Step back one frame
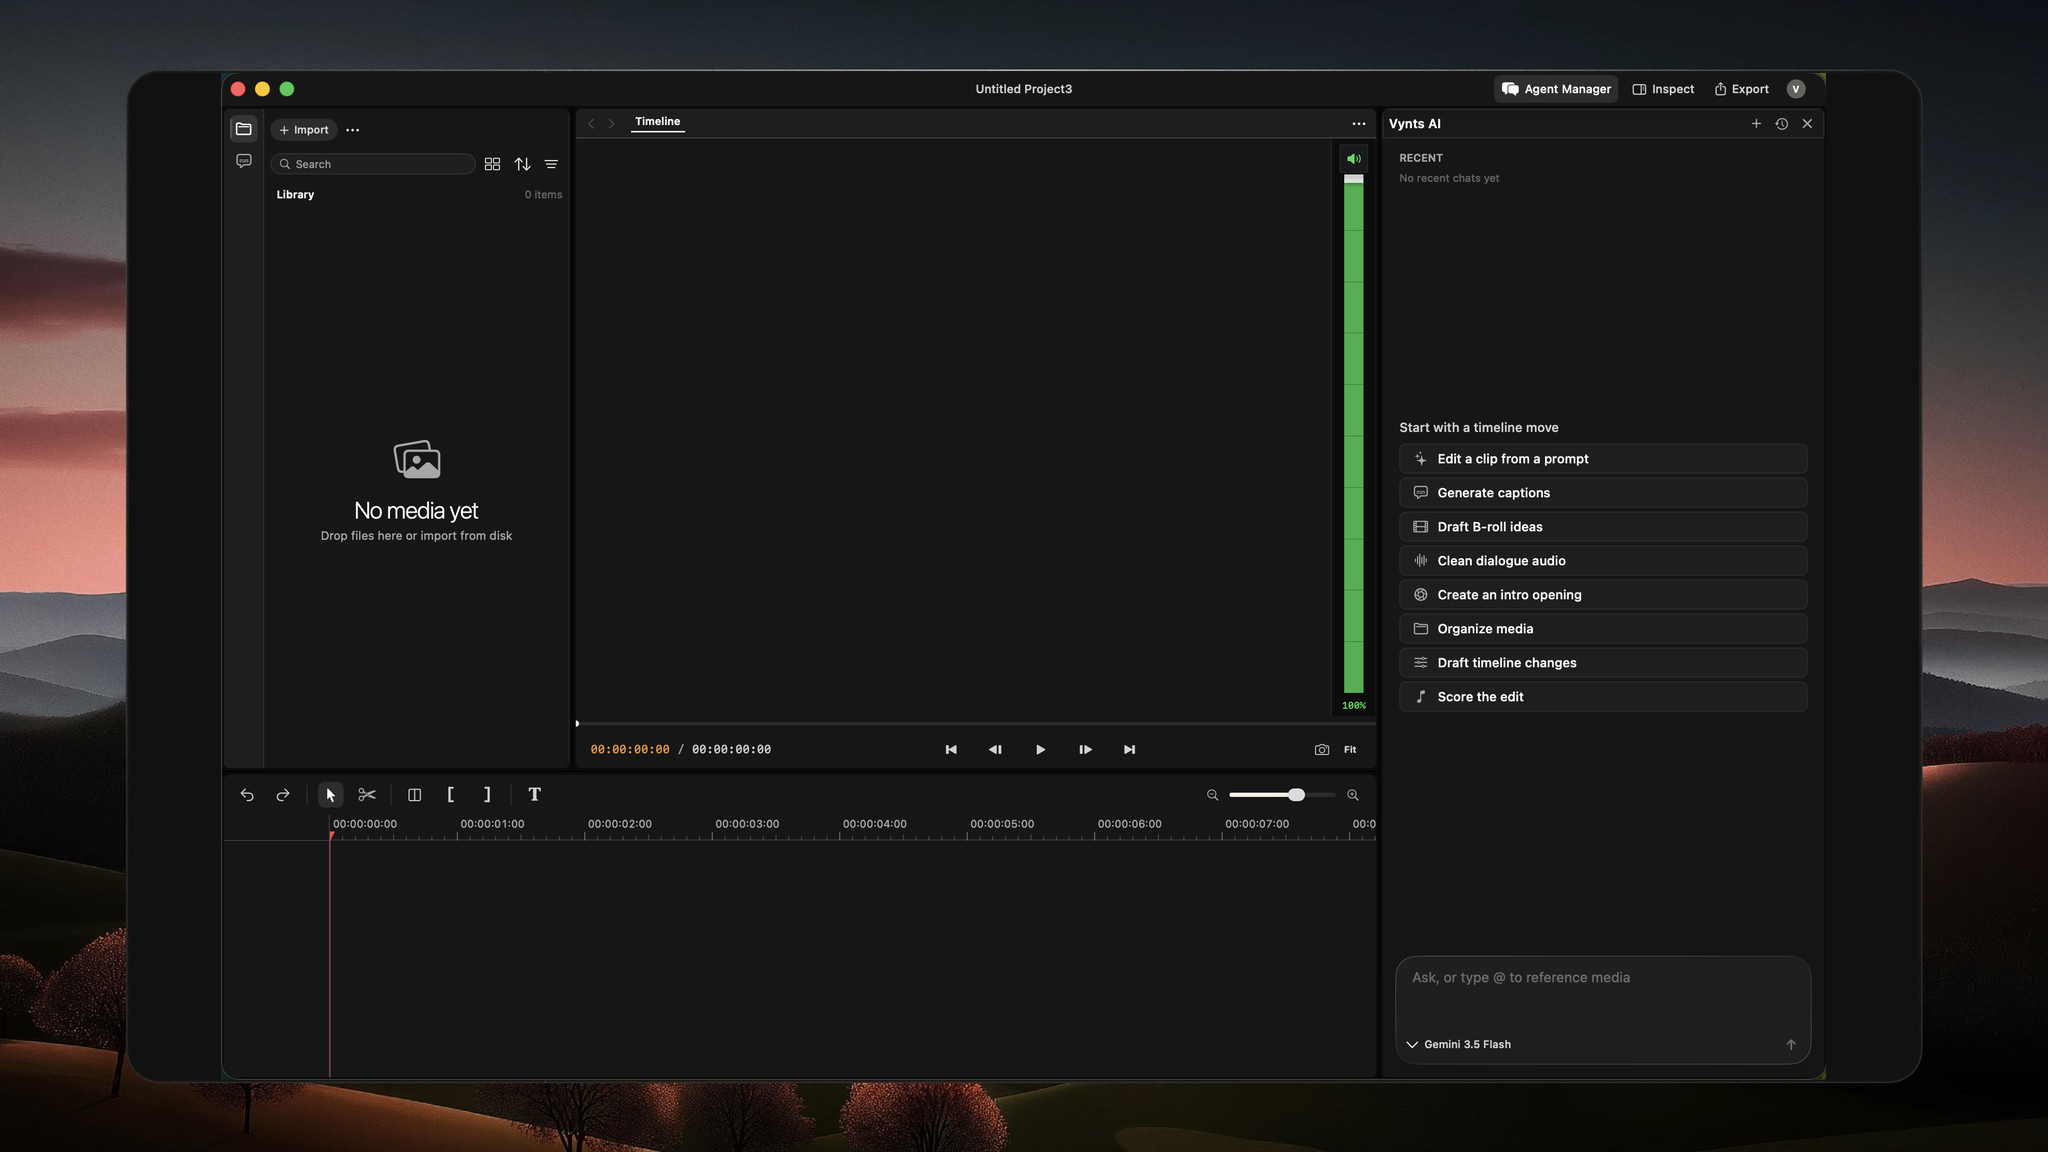Viewport: 2048px width, 1152px height. (995, 750)
